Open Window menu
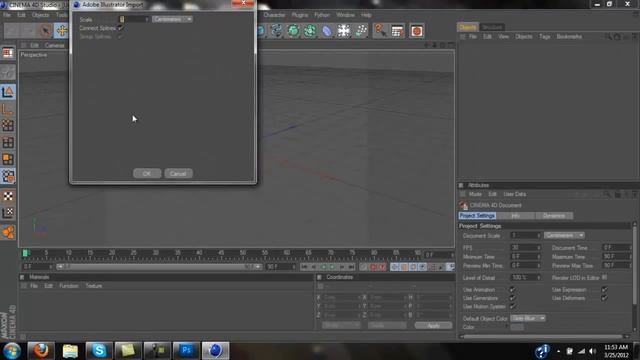Image resolution: width=640 pixels, height=360 pixels. click(345, 15)
